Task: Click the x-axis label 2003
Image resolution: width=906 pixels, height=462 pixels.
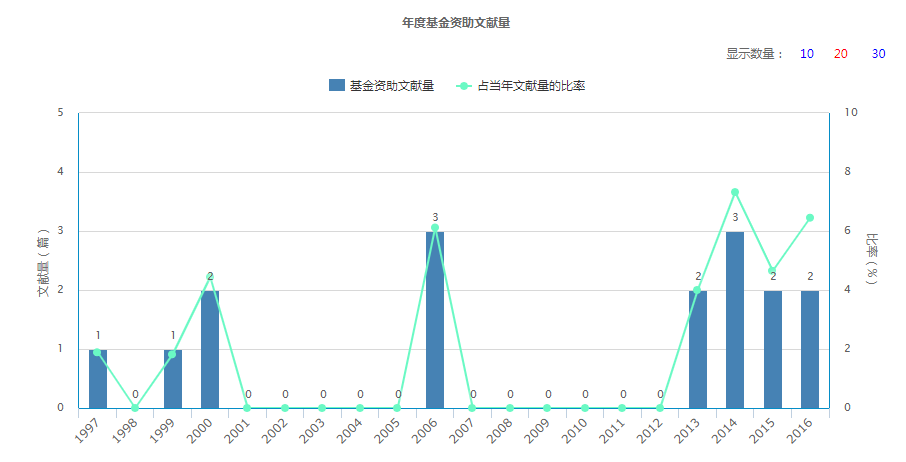Action: (313, 430)
